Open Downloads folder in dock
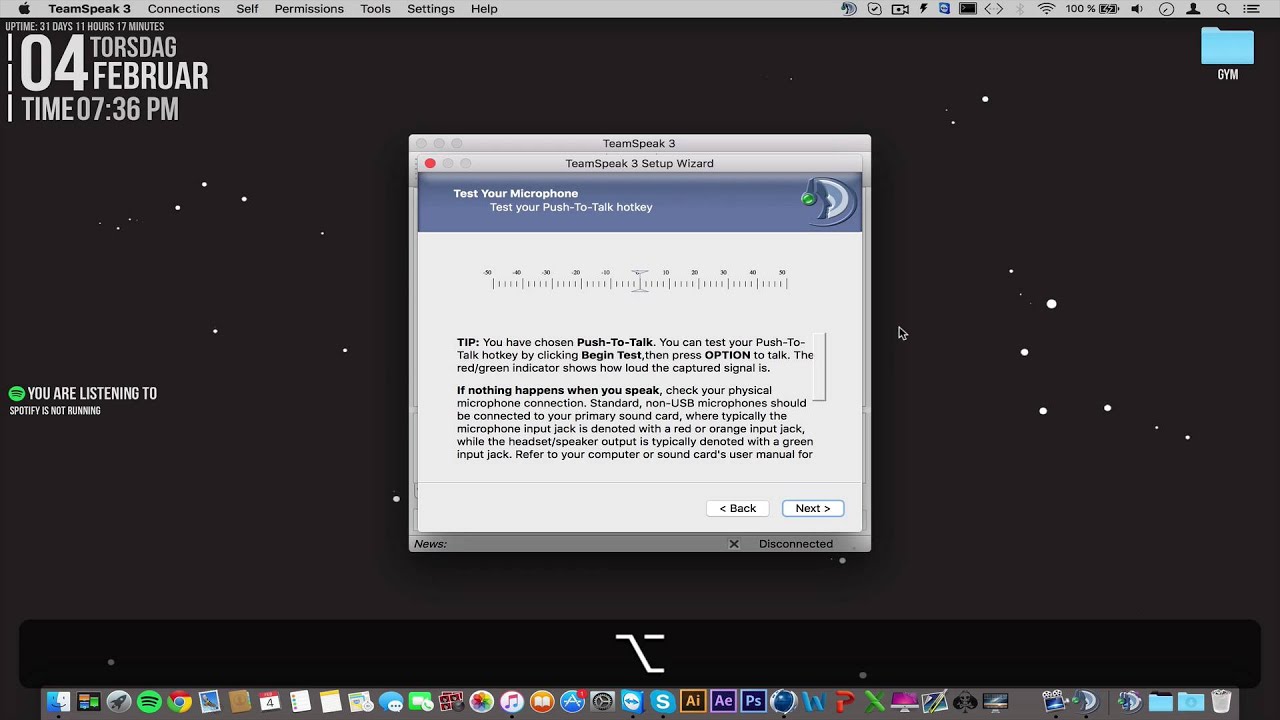Image resolution: width=1280 pixels, height=720 pixels. pyautogui.click(x=1191, y=702)
